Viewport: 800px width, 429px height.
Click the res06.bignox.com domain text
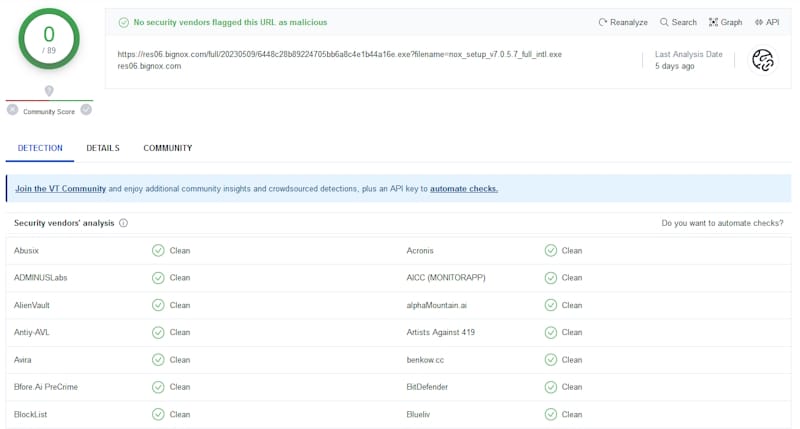point(149,66)
